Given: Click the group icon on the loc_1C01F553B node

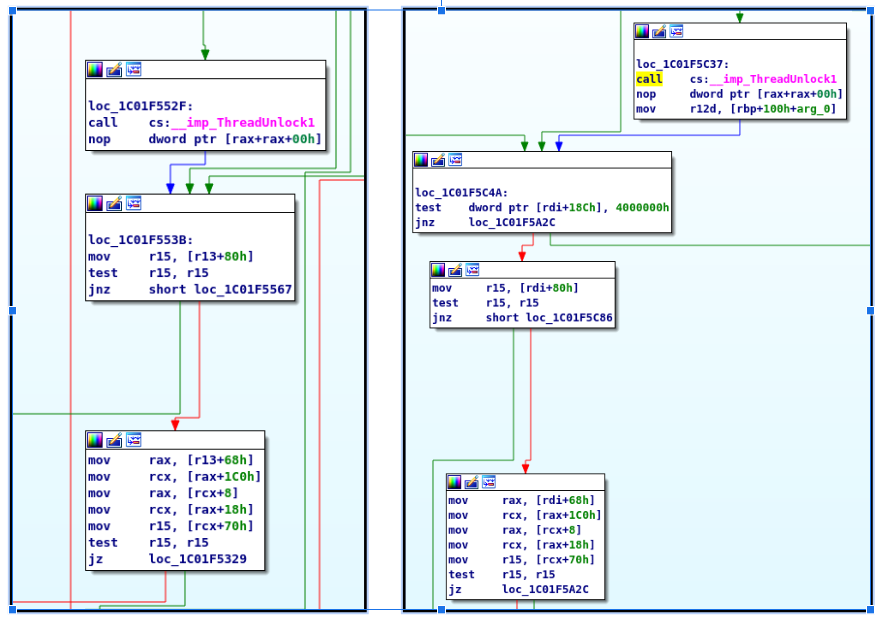Looking at the screenshot, I should (x=133, y=203).
